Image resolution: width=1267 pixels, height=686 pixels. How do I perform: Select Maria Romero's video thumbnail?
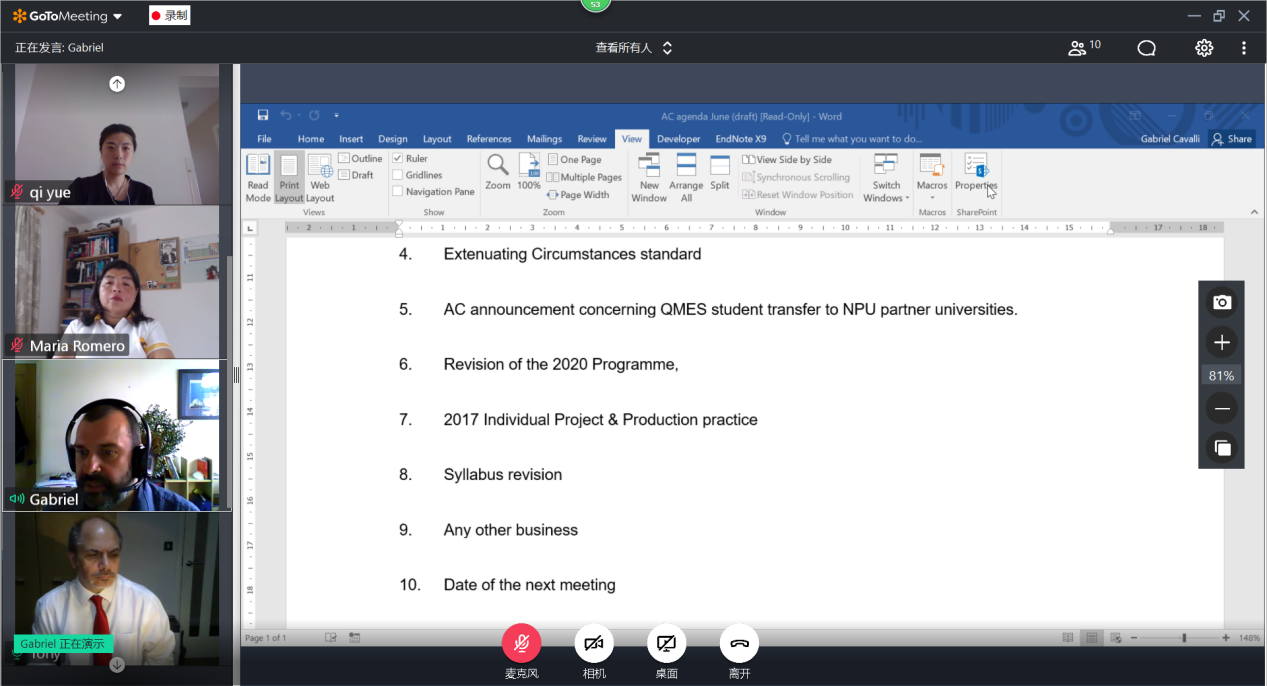click(x=117, y=282)
